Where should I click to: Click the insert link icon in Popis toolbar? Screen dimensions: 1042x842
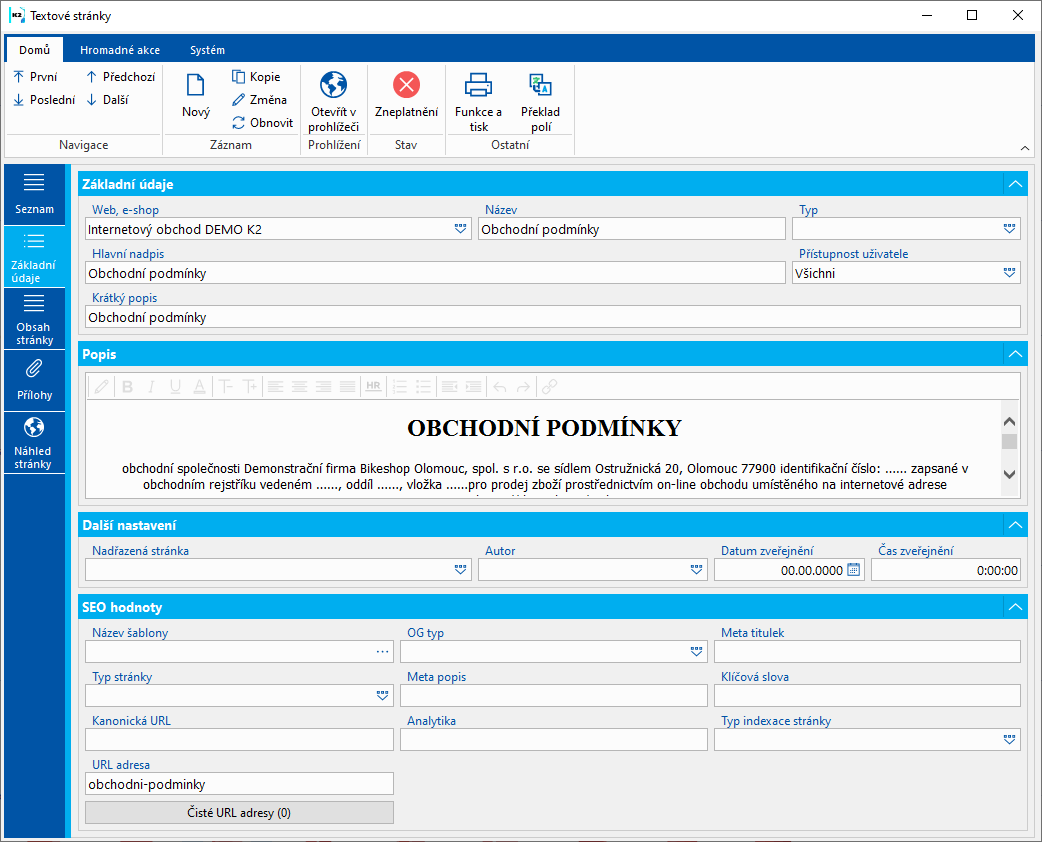[x=549, y=387]
